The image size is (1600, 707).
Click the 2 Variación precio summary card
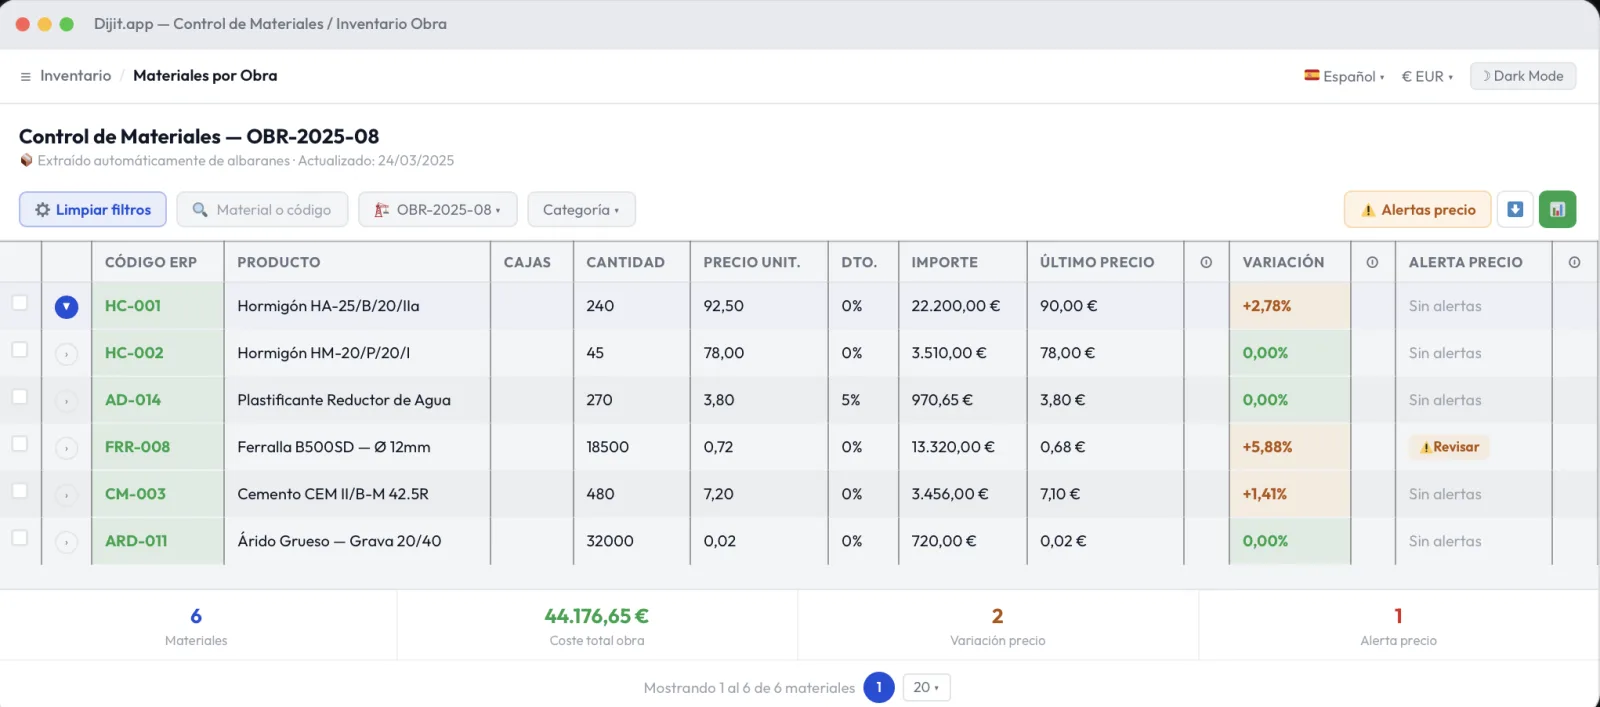[x=998, y=625]
